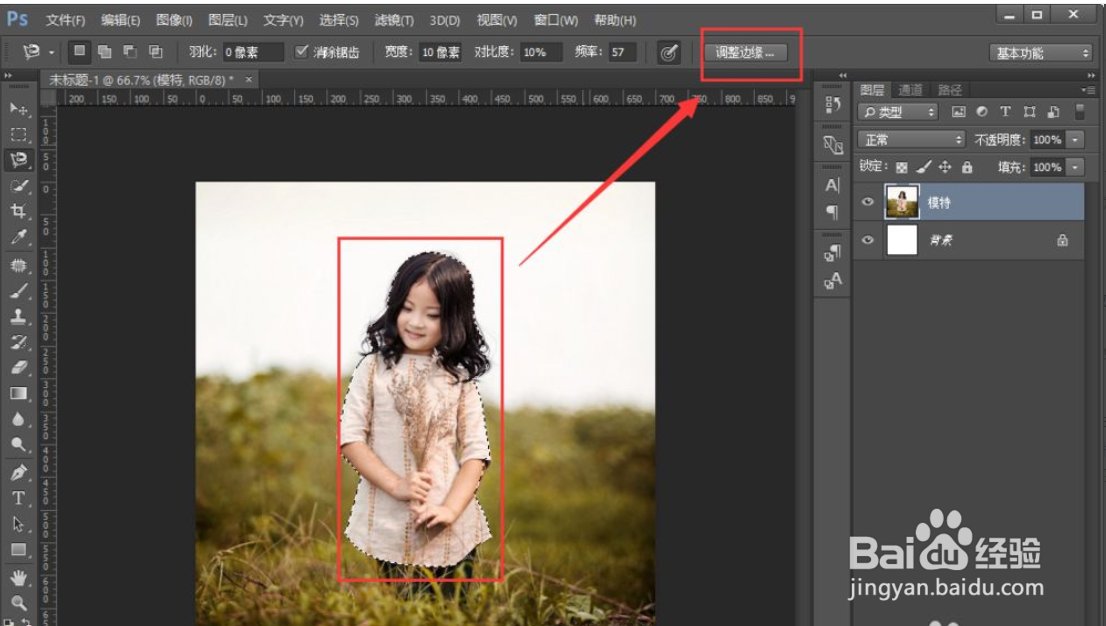This screenshot has width=1106, height=626.
Task: Select the Rectangle shape tool
Action: [18, 550]
